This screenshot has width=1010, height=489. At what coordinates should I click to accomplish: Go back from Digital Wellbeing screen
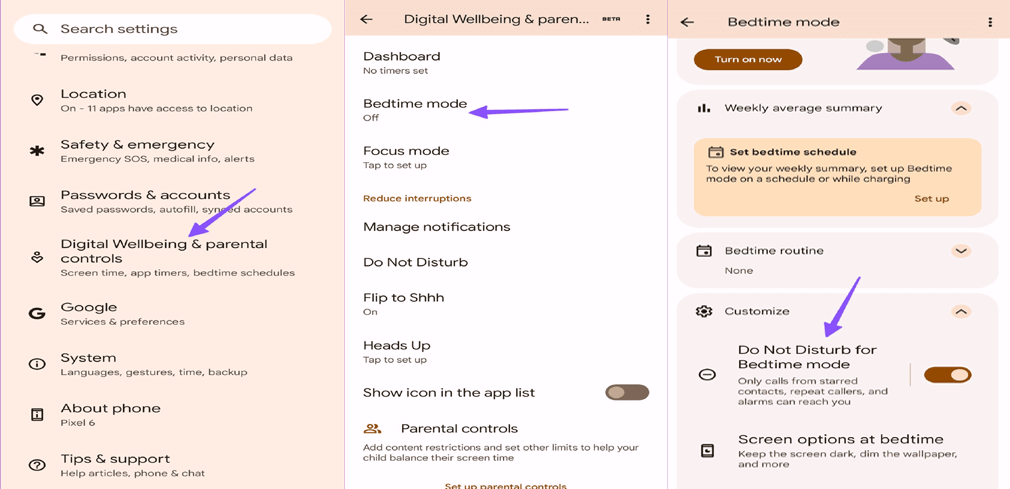[x=367, y=19]
